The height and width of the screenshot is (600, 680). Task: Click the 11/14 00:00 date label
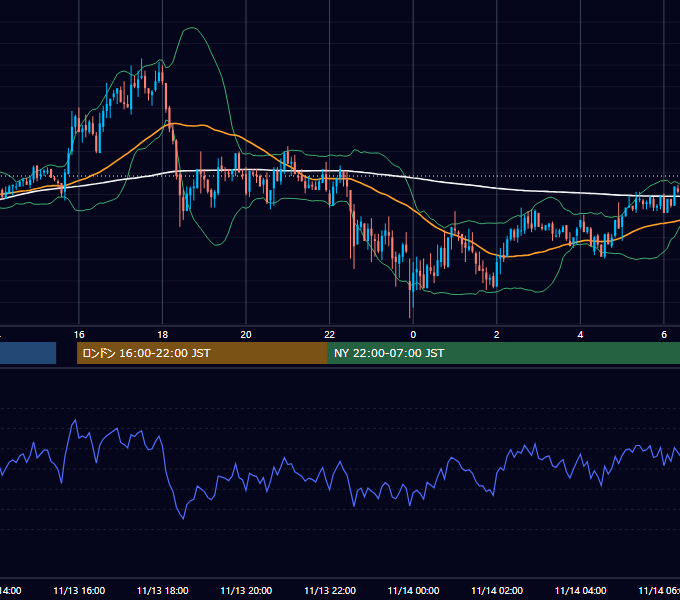(413, 591)
